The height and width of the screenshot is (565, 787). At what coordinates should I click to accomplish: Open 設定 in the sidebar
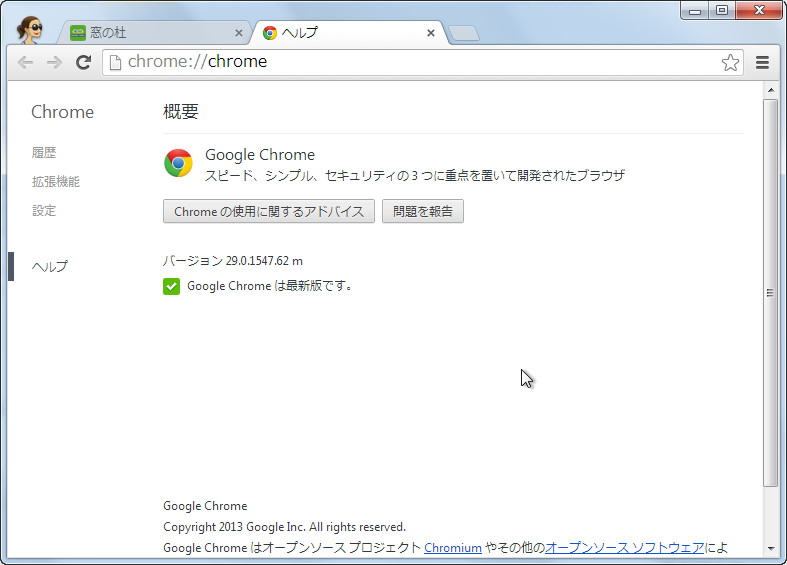[44, 211]
